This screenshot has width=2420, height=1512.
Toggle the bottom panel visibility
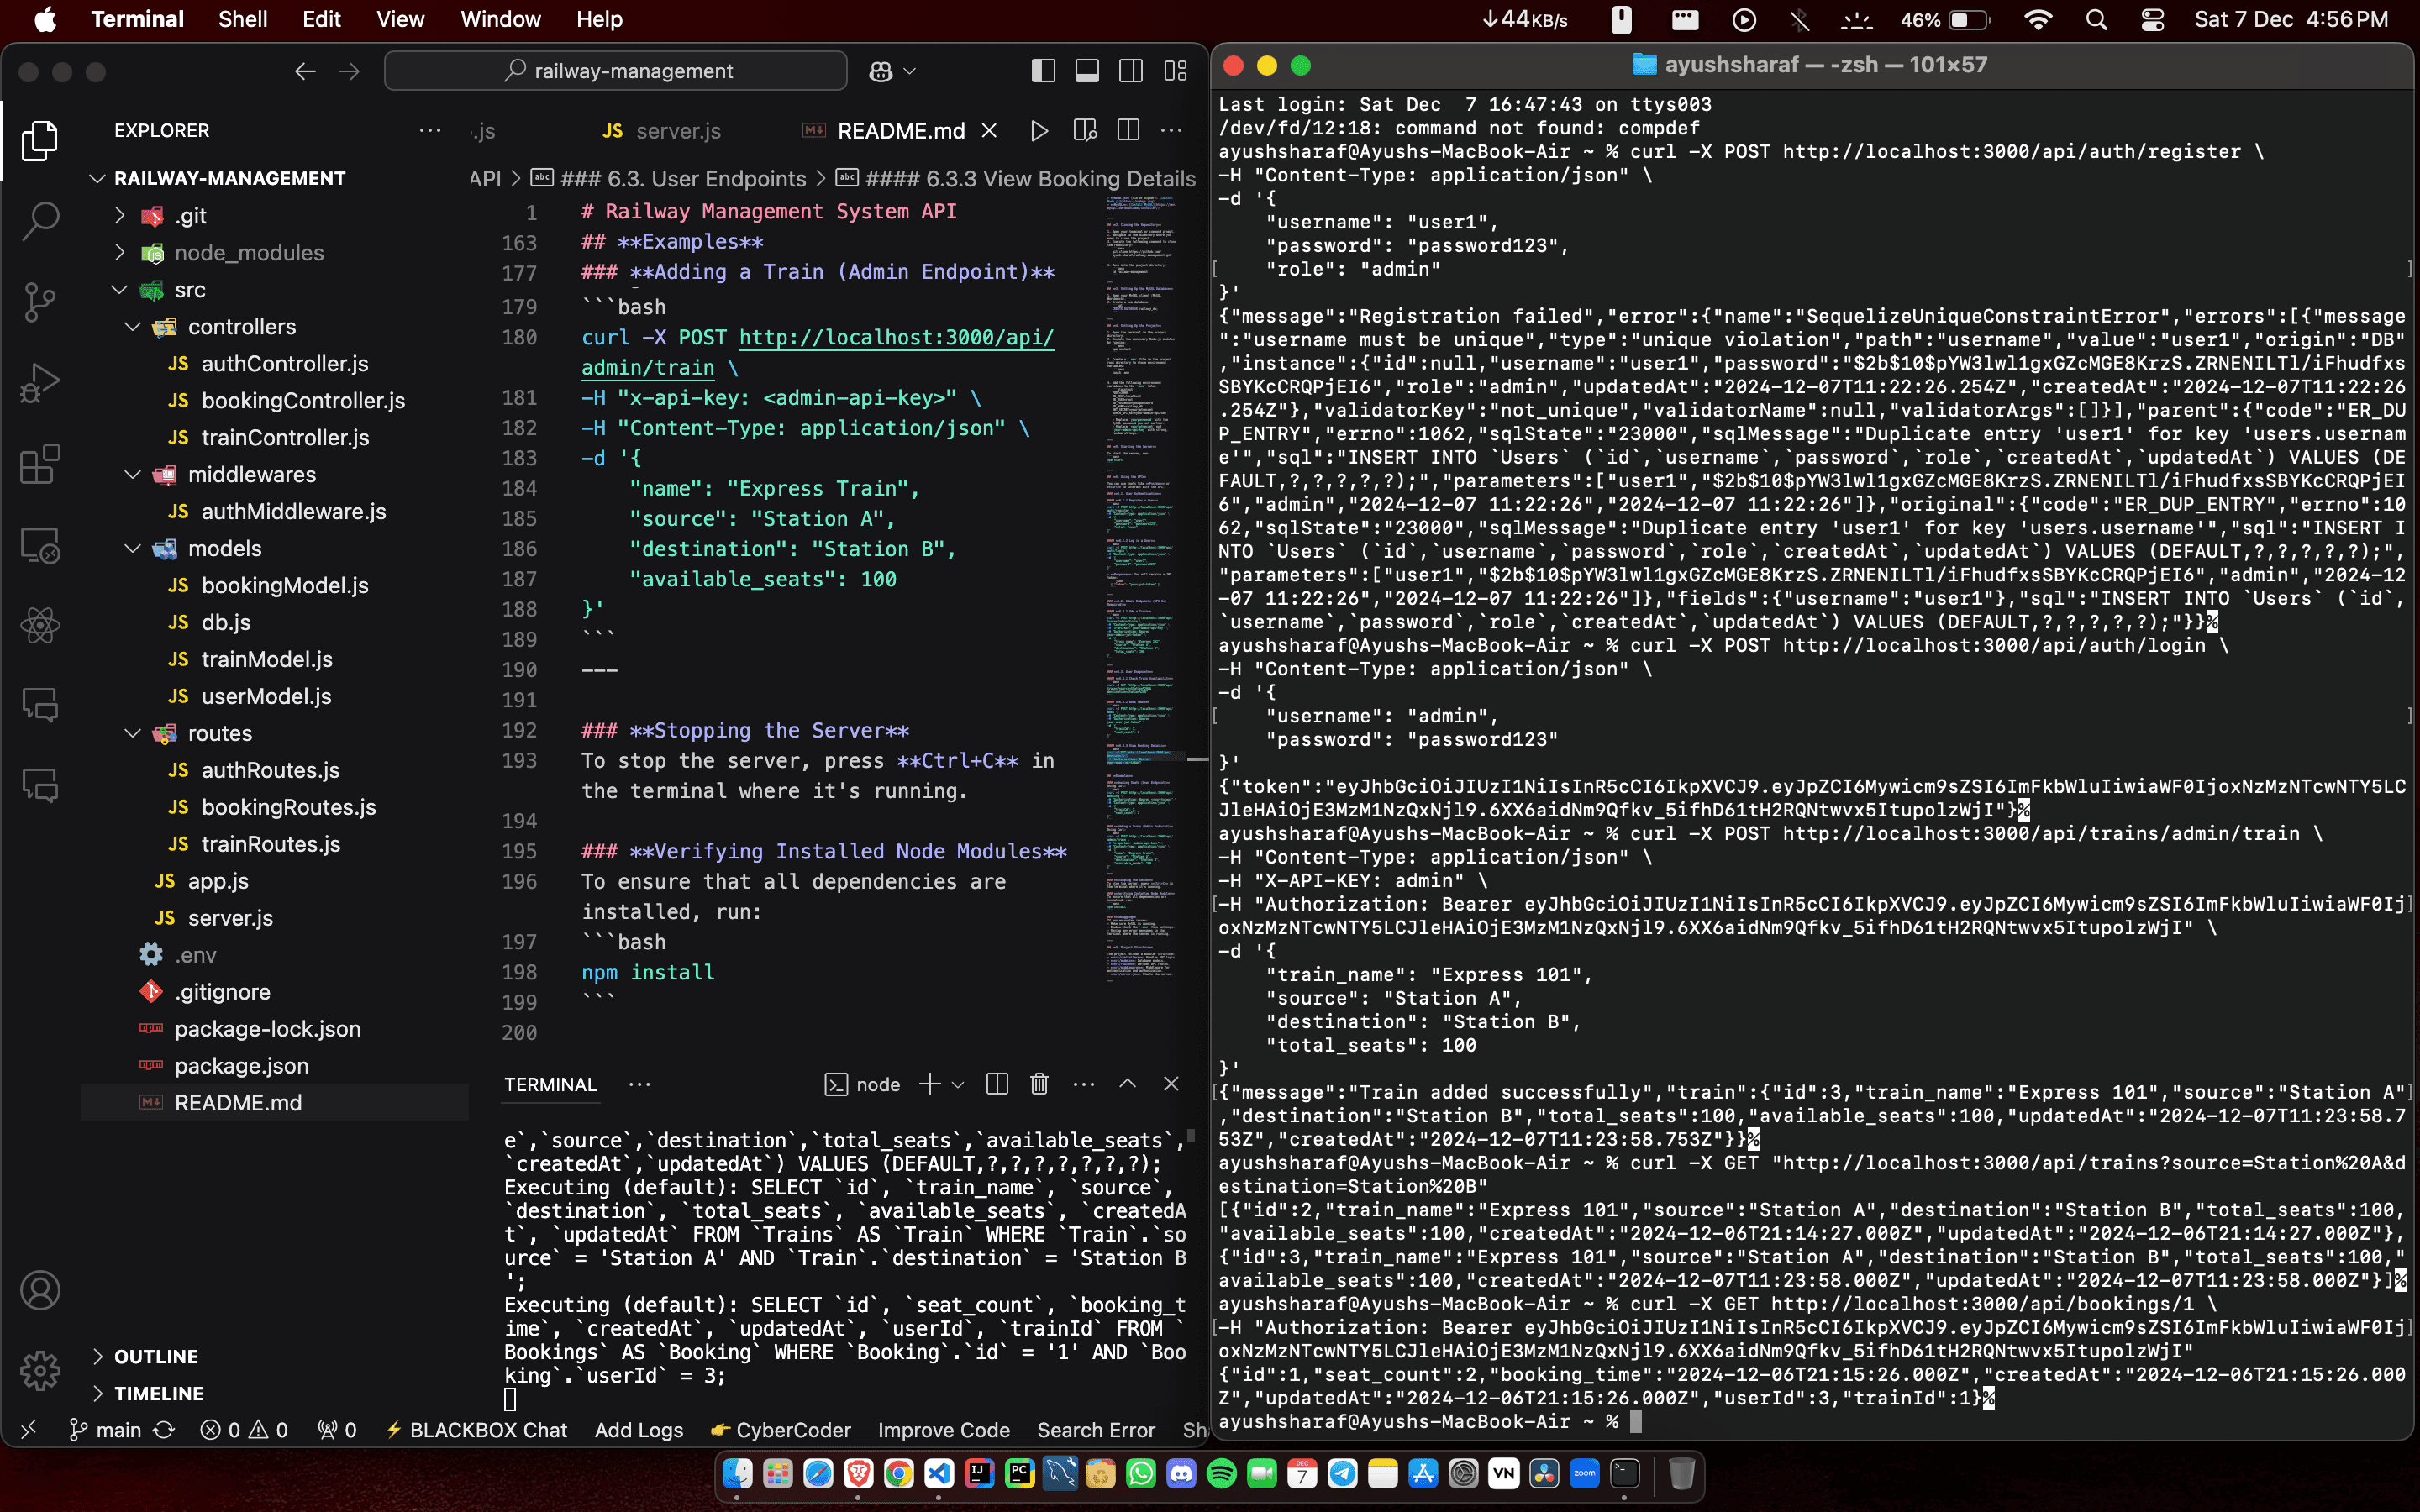[x=1087, y=71]
